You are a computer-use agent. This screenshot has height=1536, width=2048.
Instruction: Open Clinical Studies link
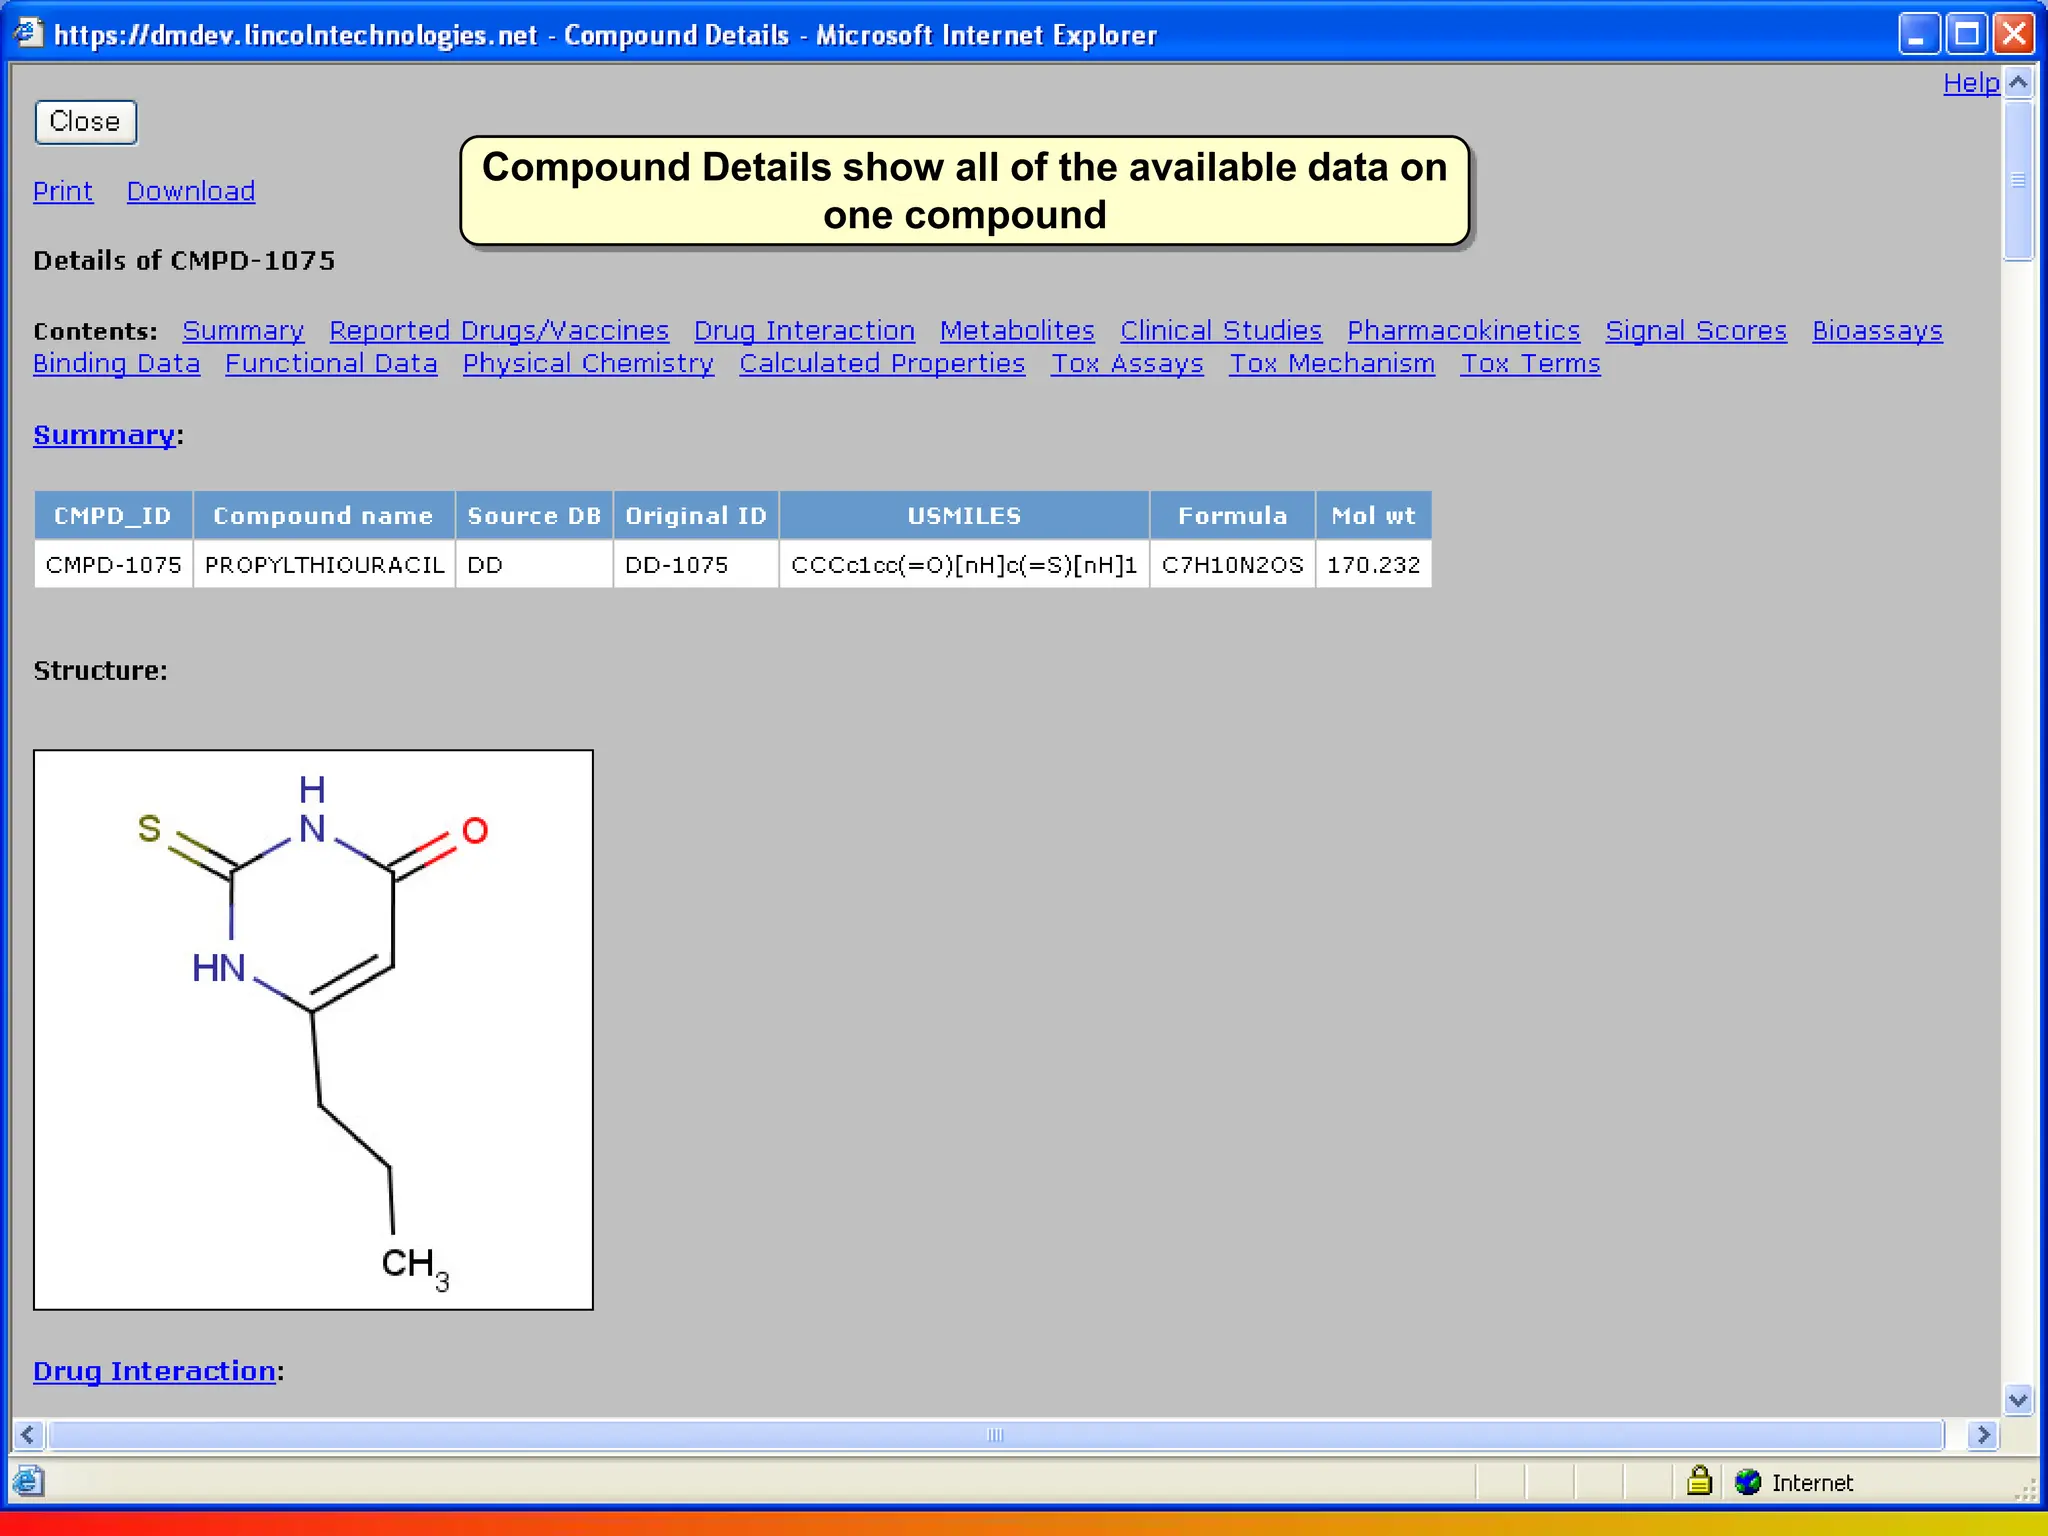tap(1221, 331)
